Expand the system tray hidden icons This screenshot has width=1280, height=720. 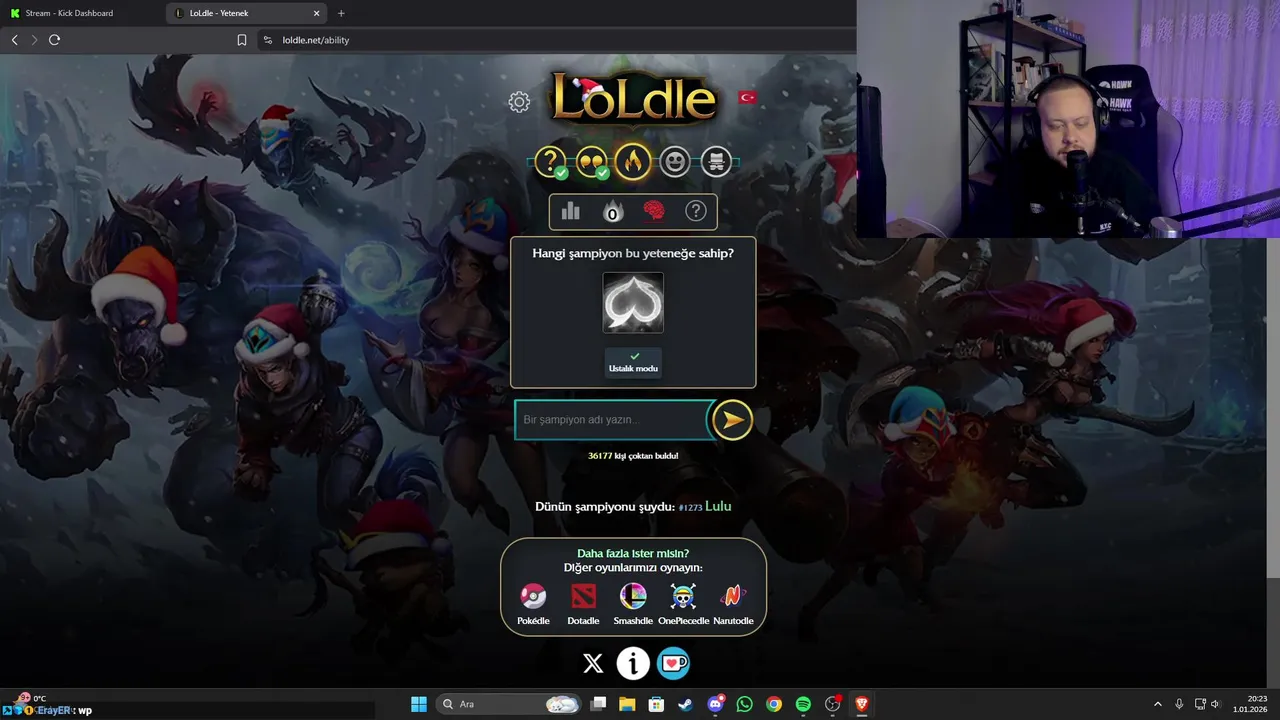1158,704
